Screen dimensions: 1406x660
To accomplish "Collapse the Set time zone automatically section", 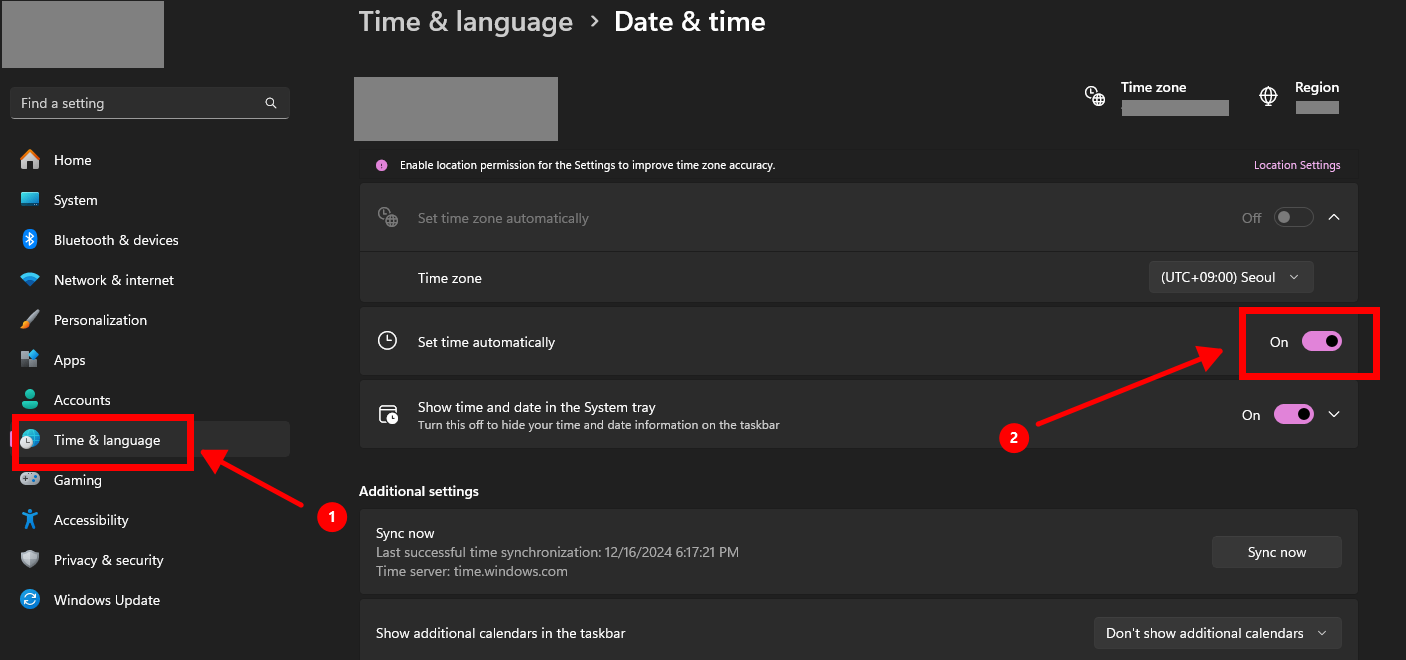I will (1334, 218).
